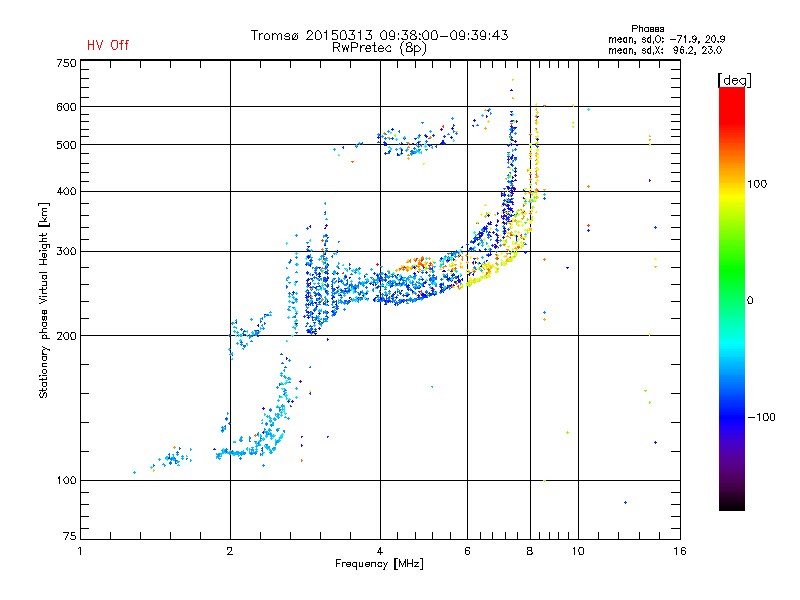This screenshot has width=800, height=600.
Task: Click the x-axis label '16'
Action: (680, 551)
